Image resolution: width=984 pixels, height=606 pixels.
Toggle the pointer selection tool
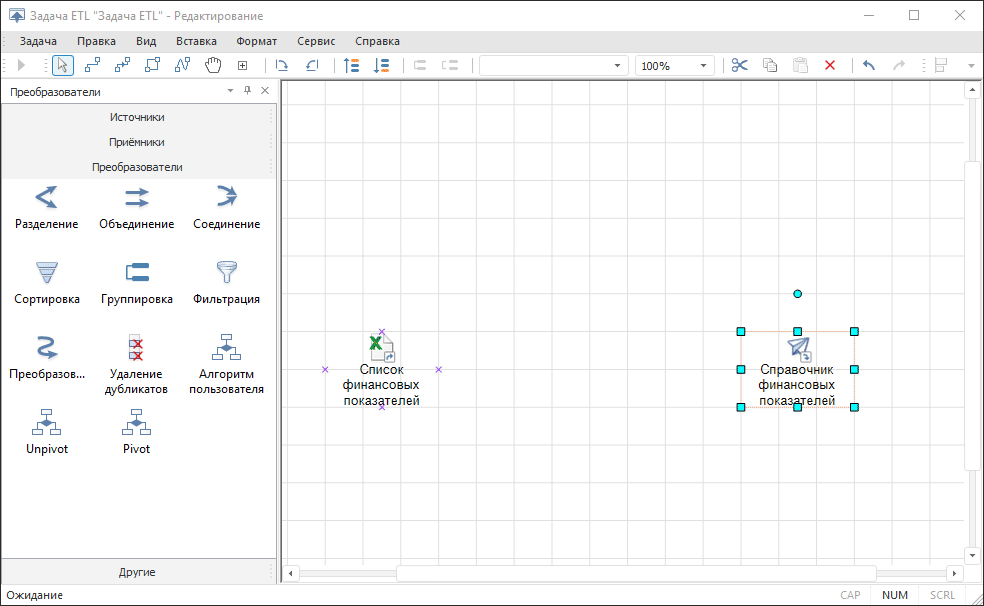[x=62, y=65]
